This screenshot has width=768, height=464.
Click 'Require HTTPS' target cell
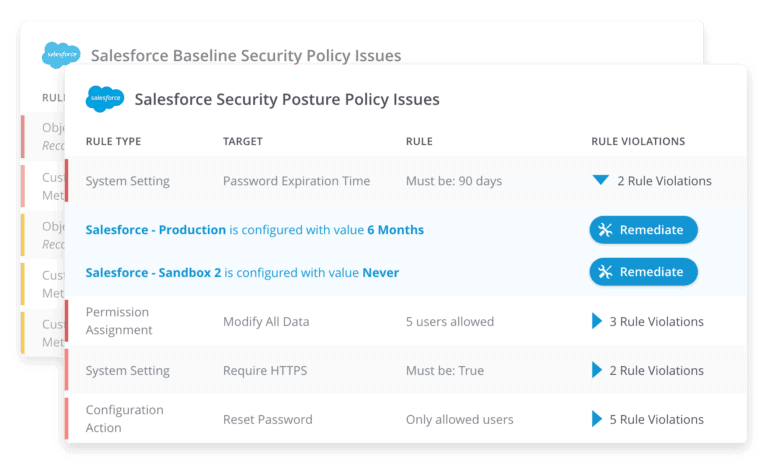pyautogui.click(x=265, y=370)
